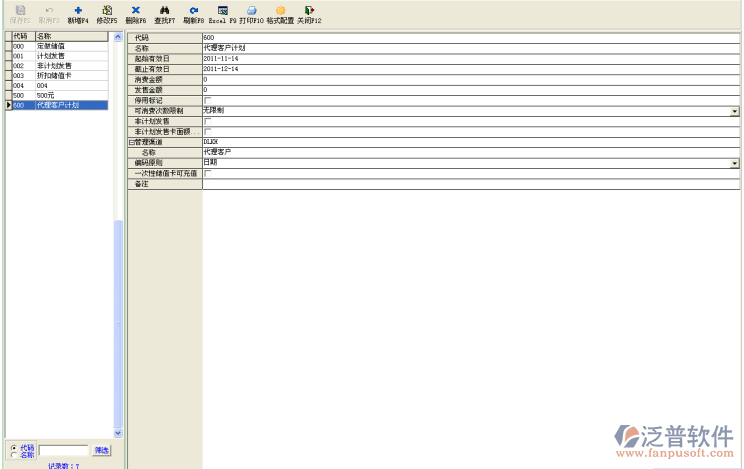Click the 新增F4 add record icon
Screen dimensions: 744x469
point(78,10)
